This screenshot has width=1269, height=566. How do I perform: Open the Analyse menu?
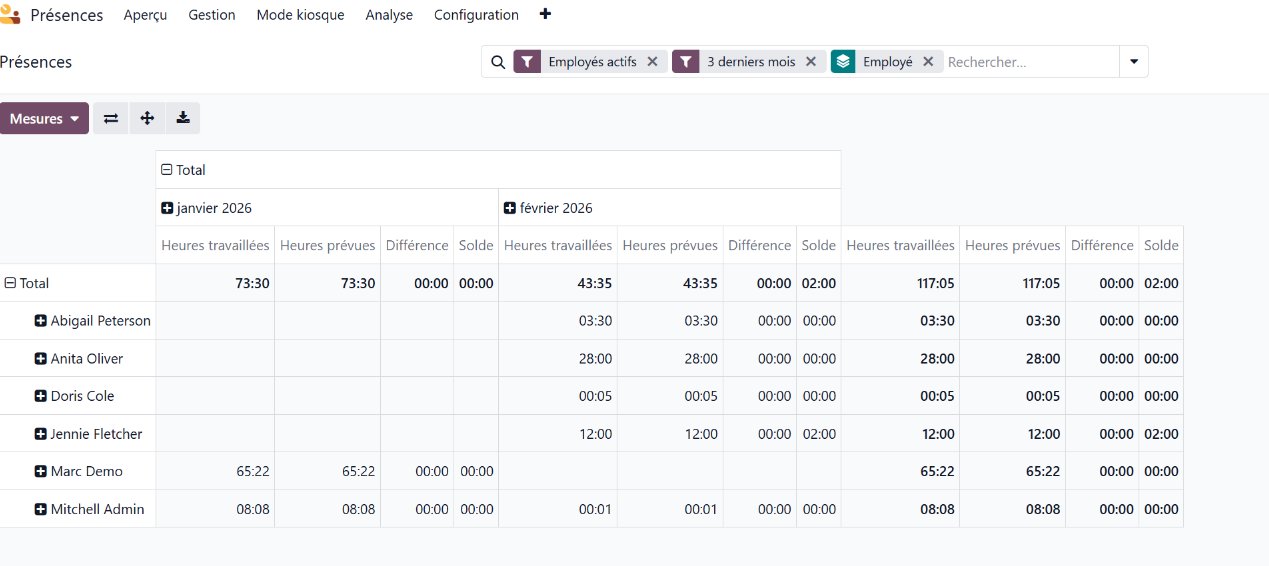[x=389, y=15]
